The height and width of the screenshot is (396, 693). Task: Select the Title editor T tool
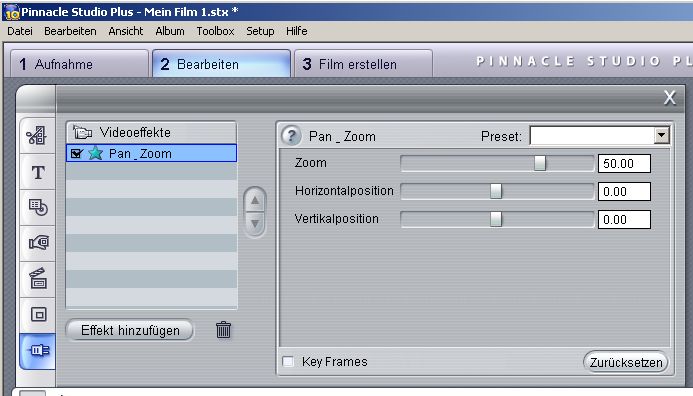coord(38,172)
